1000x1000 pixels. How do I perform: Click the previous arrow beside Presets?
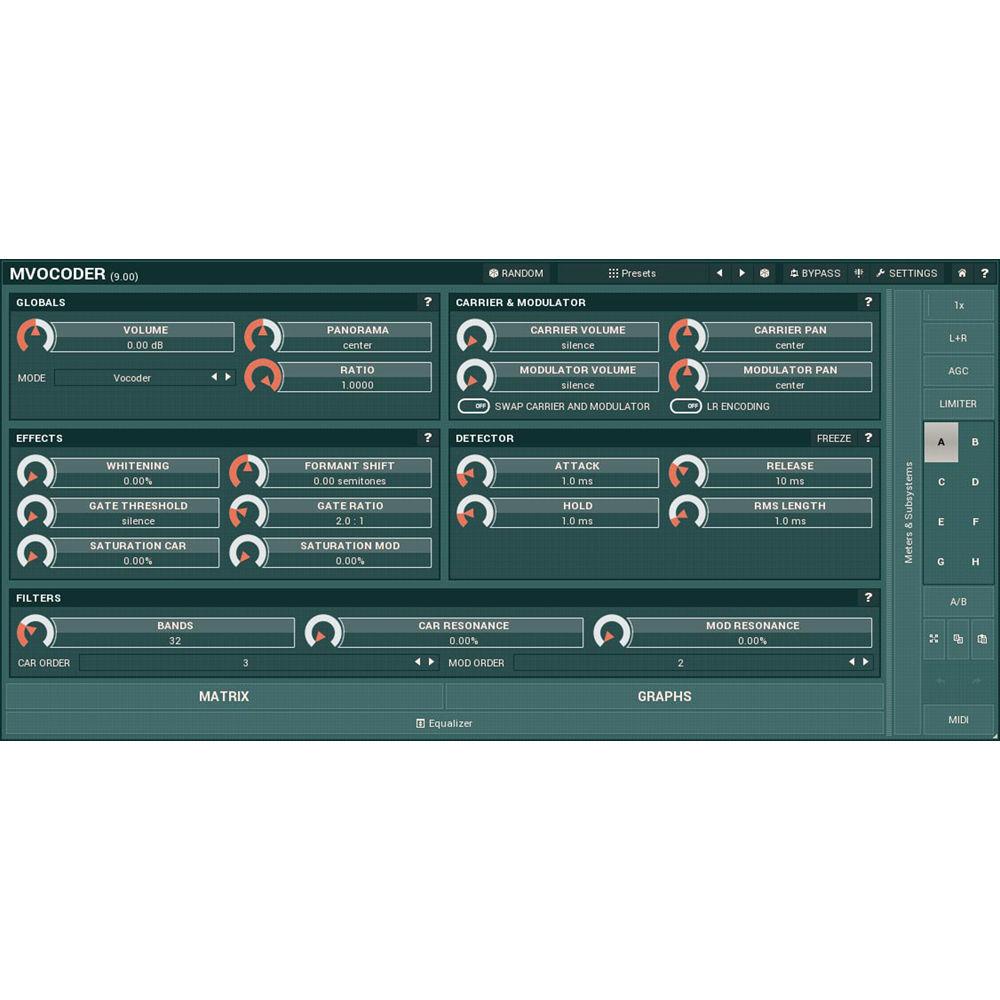[x=719, y=273]
